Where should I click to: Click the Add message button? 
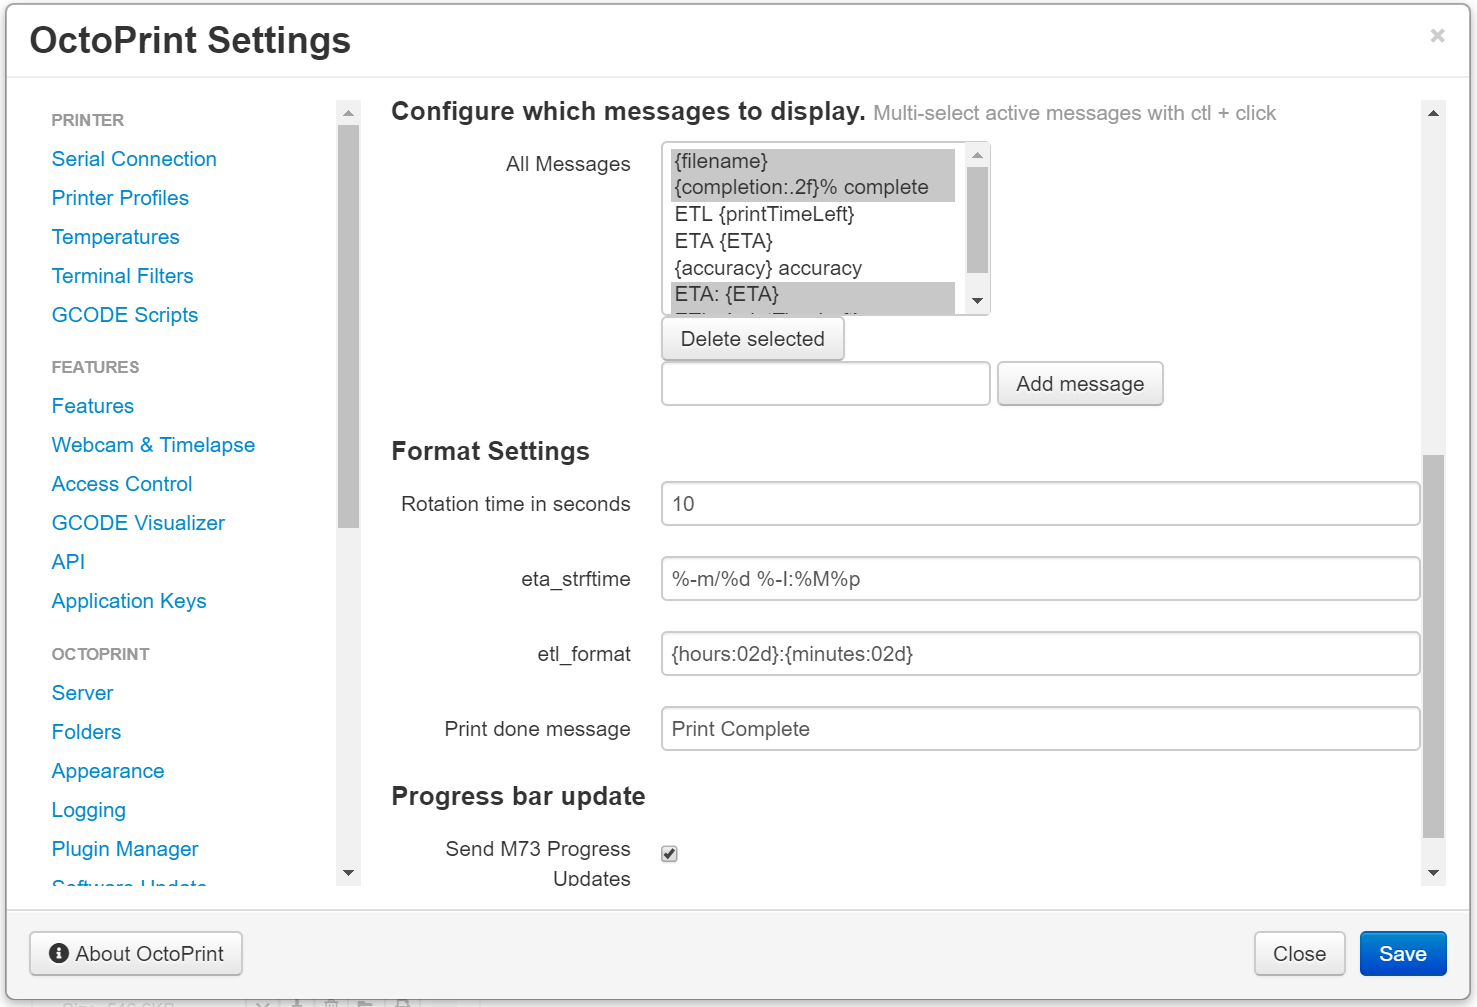1080,384
